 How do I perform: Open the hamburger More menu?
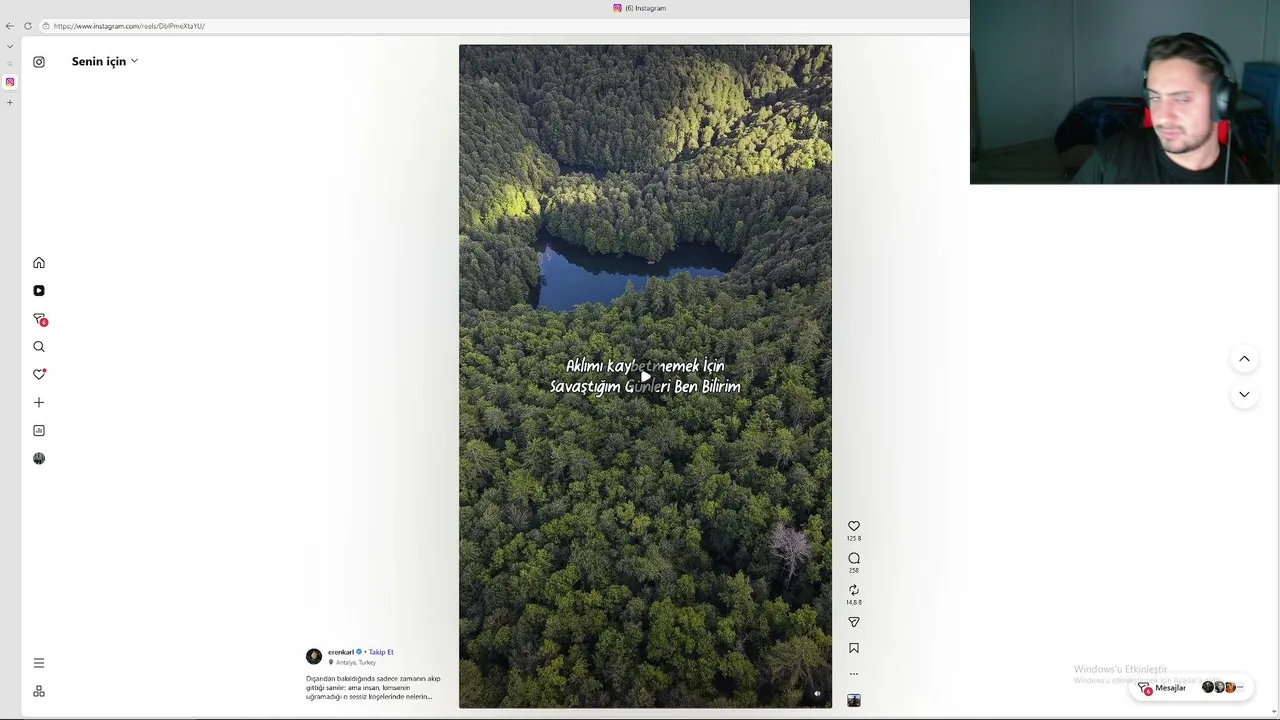click(x=39, y=663)
